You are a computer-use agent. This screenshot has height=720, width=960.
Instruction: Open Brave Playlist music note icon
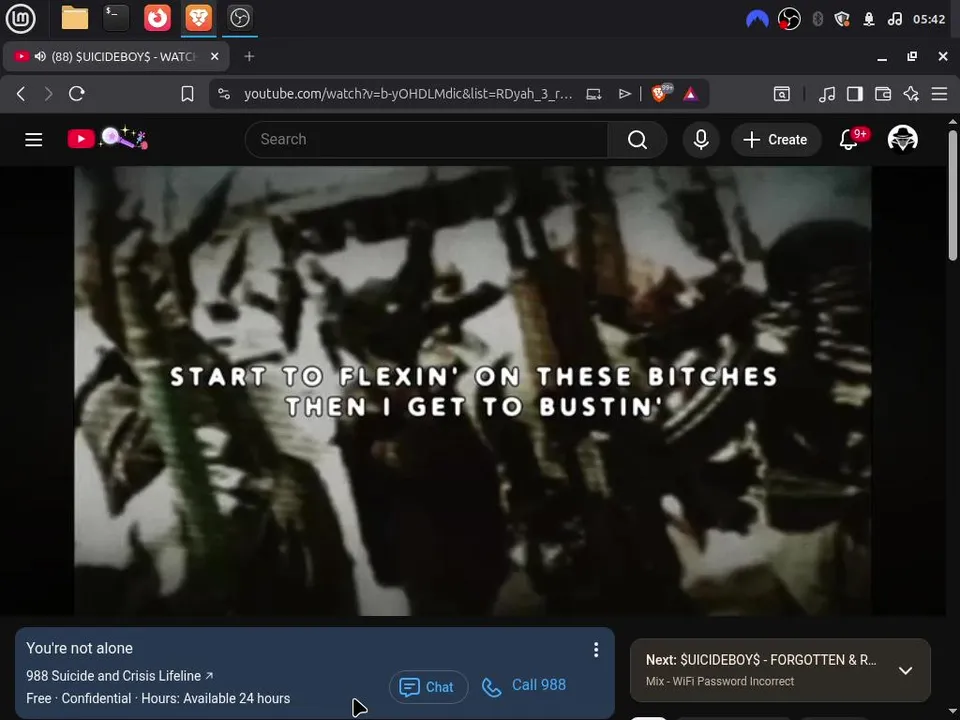coord(827,94)
